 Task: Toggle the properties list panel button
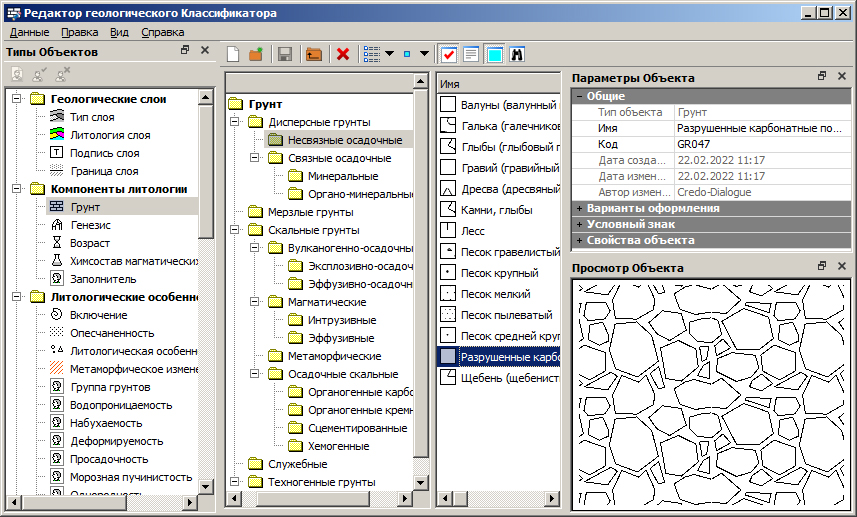471,54
